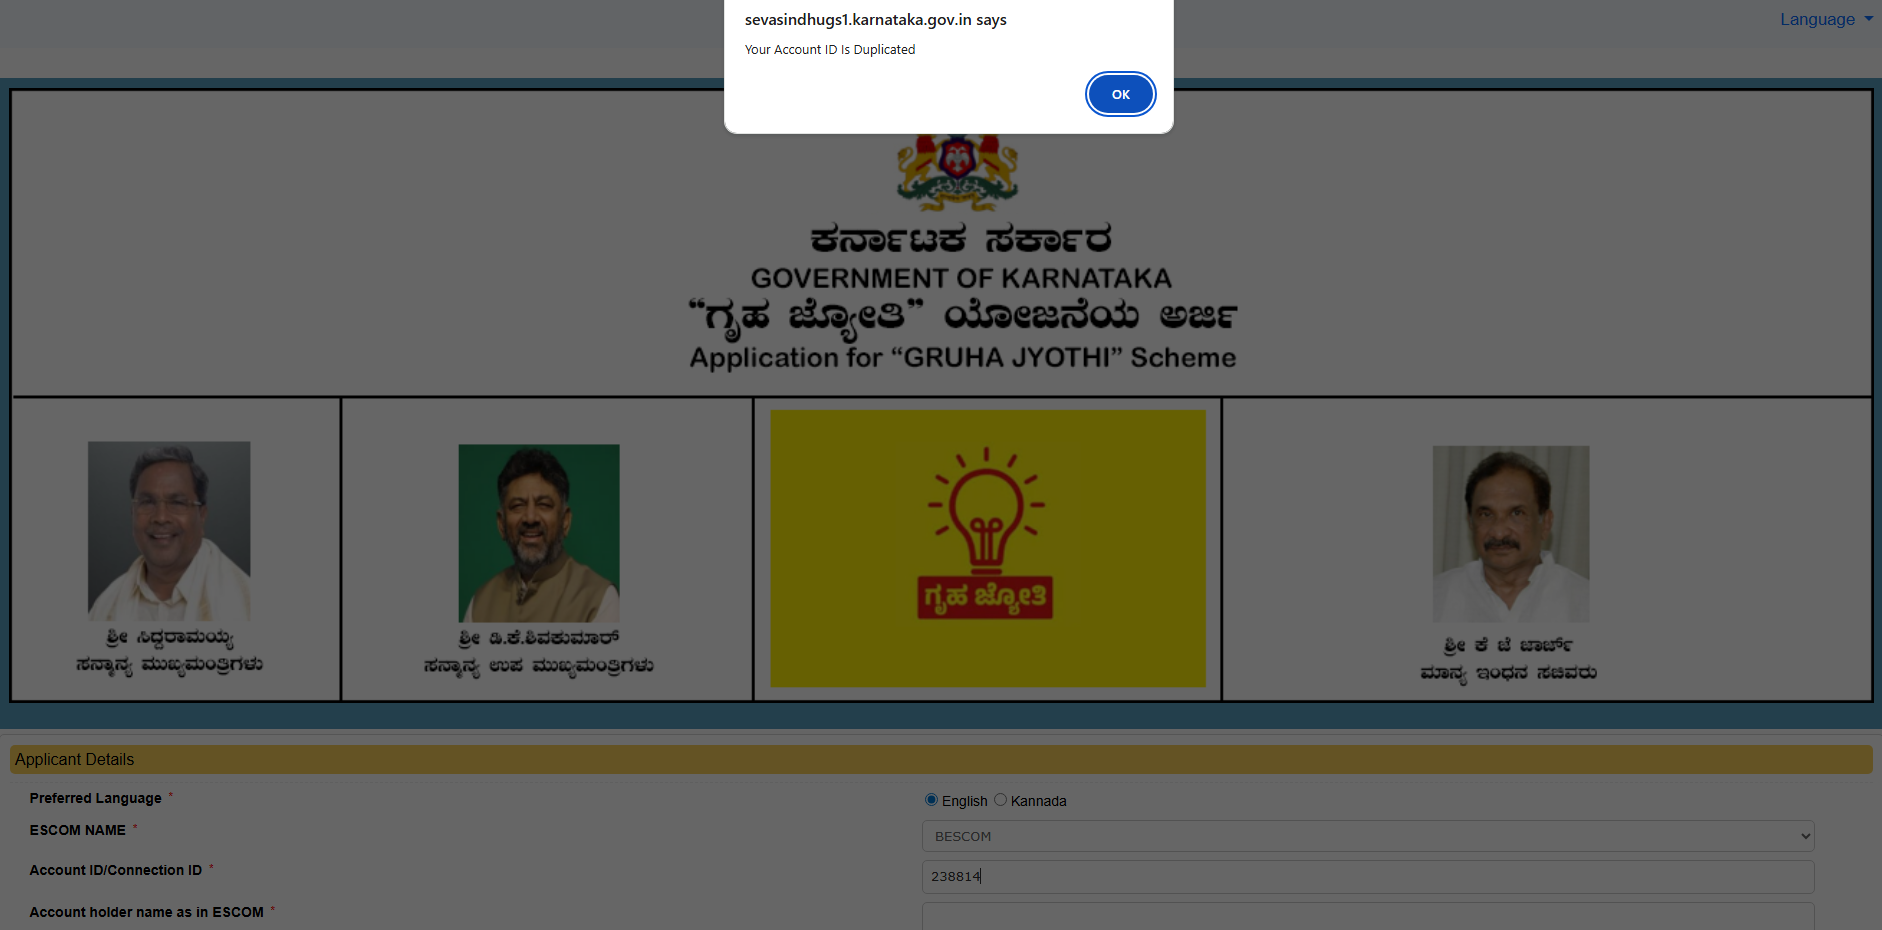This screenshot has width=1882, height=930.
Task: Click the 'Applicant Details' section header
Action: (941, 759)
